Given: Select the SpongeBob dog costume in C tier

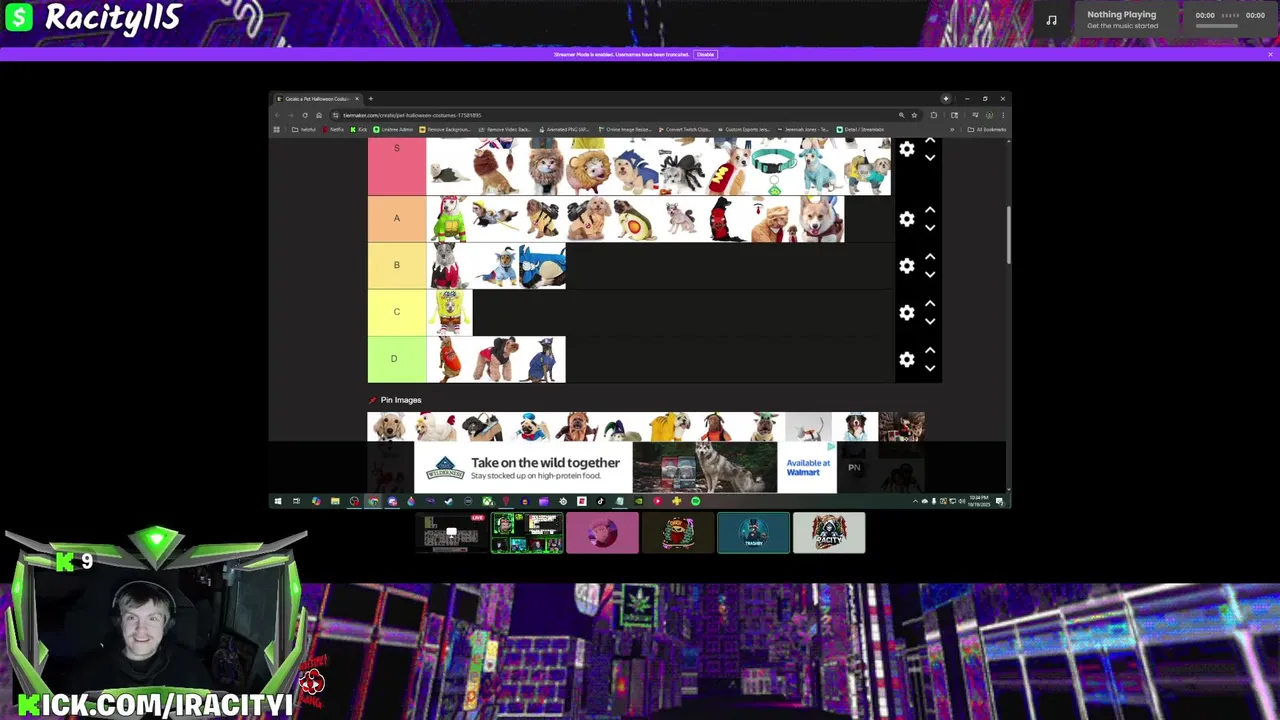Looking at the screenshot, I should point(450,313).
